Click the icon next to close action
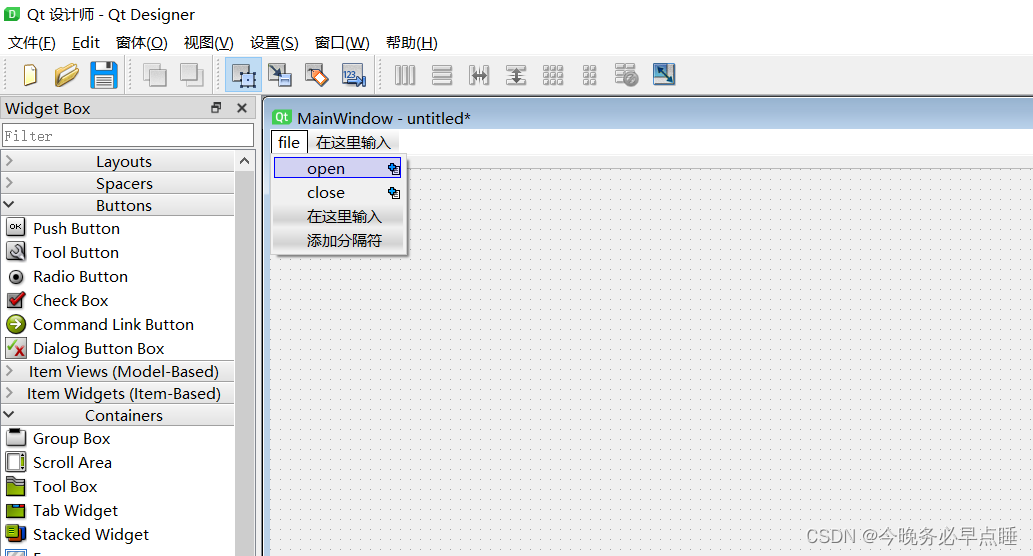 pyautogui.click(x=394, y=193)
